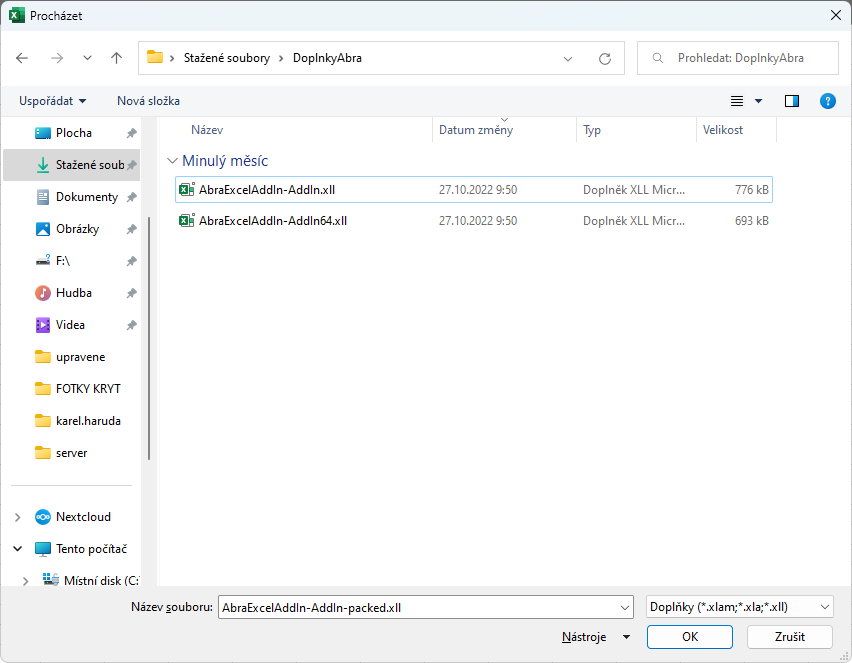852x663 pixels.
Task: Unpin Videa using its pin icon
Action: [x=131, y=326]
